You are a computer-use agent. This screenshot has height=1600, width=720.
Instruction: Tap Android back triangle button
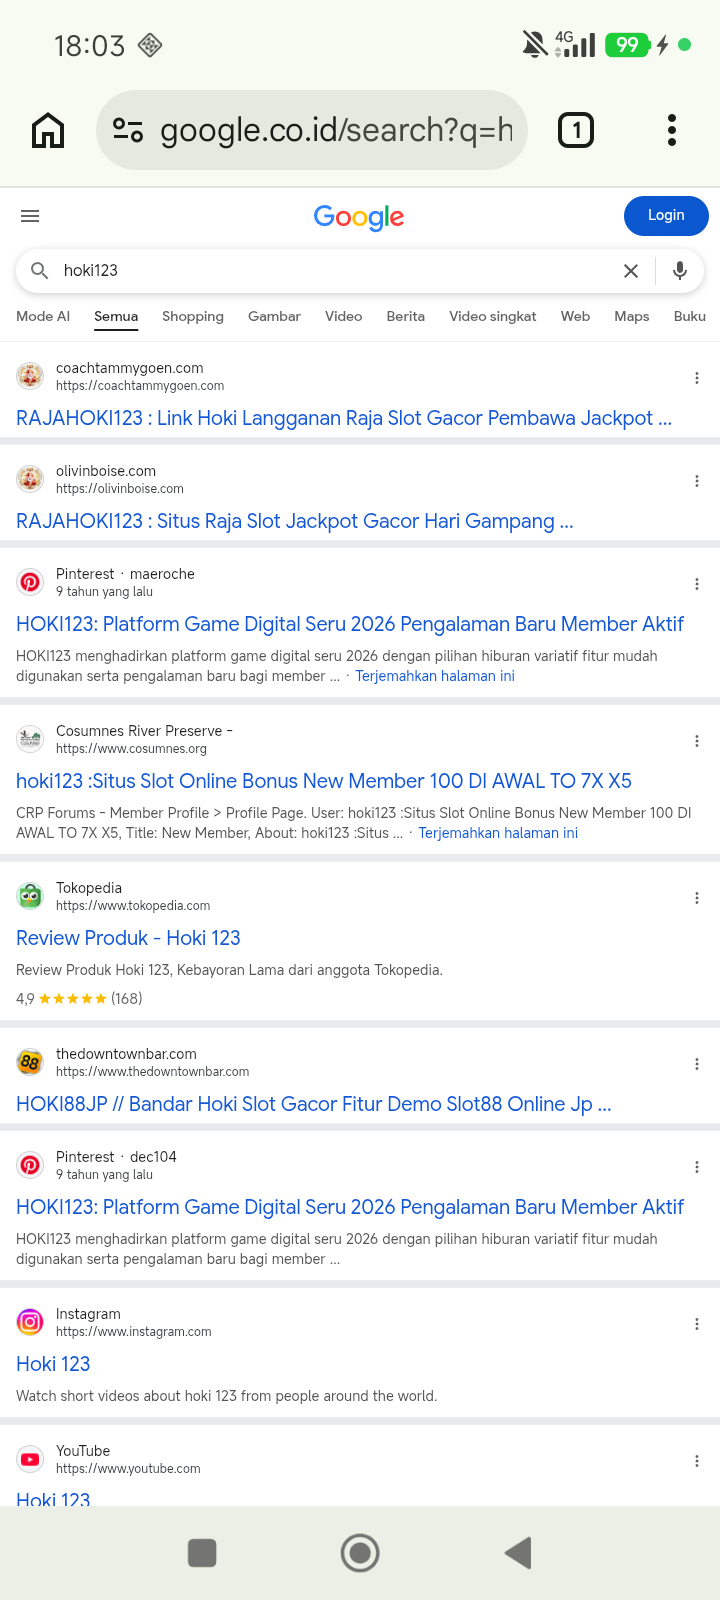point(518,1553)
